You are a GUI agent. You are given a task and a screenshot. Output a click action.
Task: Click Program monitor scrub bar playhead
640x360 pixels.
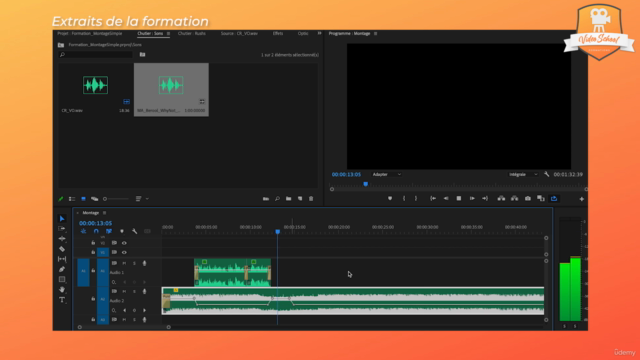click(x=366, y=184)
